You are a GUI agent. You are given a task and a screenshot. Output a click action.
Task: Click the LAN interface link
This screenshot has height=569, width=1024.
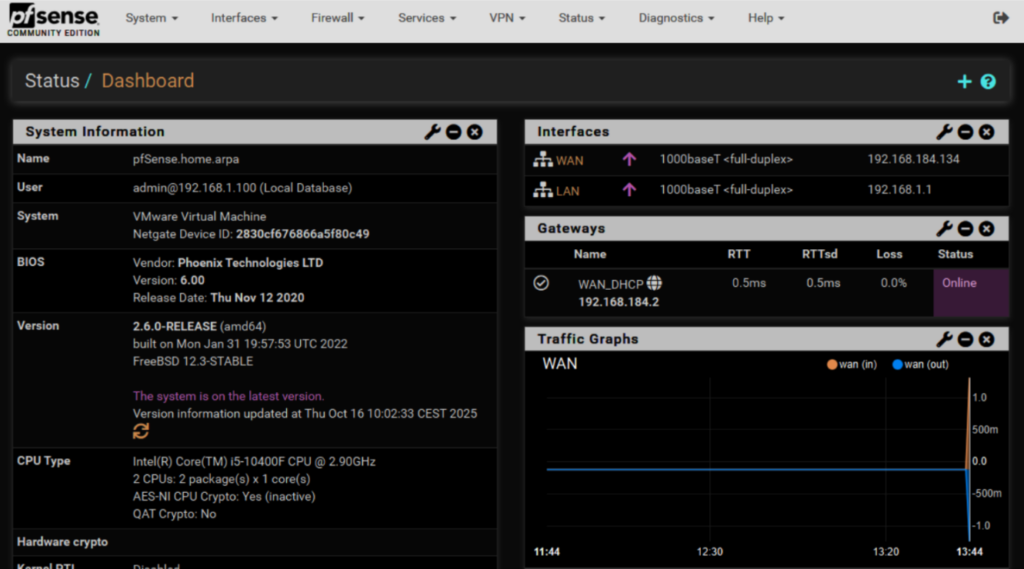tap(567, 190)
